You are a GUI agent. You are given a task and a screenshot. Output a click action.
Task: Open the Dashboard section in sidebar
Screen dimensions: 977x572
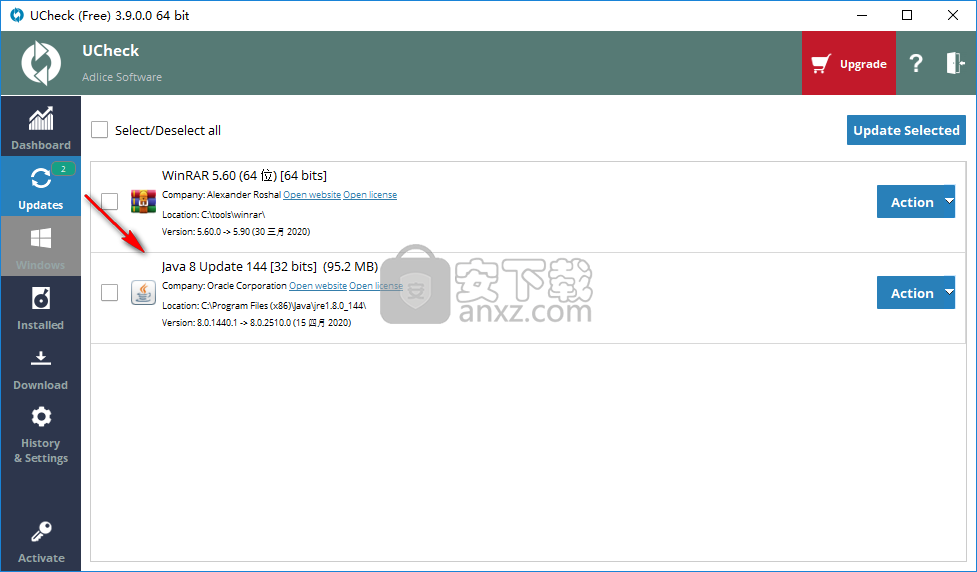pos(41,126)
